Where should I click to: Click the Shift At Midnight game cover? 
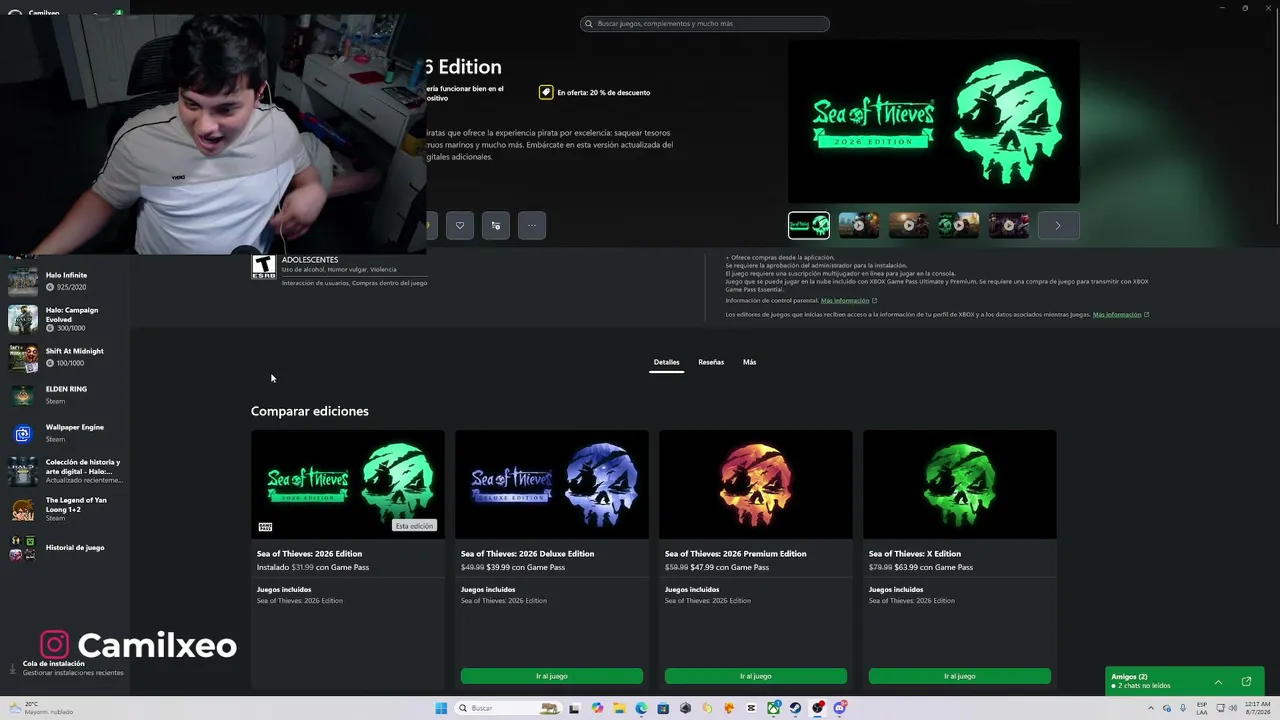coord(23,358)
